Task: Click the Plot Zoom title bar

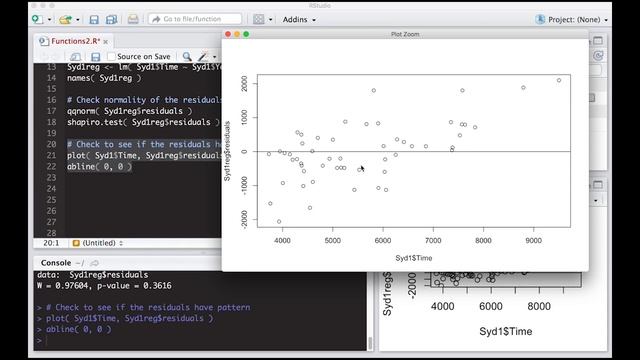Action: (405, 34)
